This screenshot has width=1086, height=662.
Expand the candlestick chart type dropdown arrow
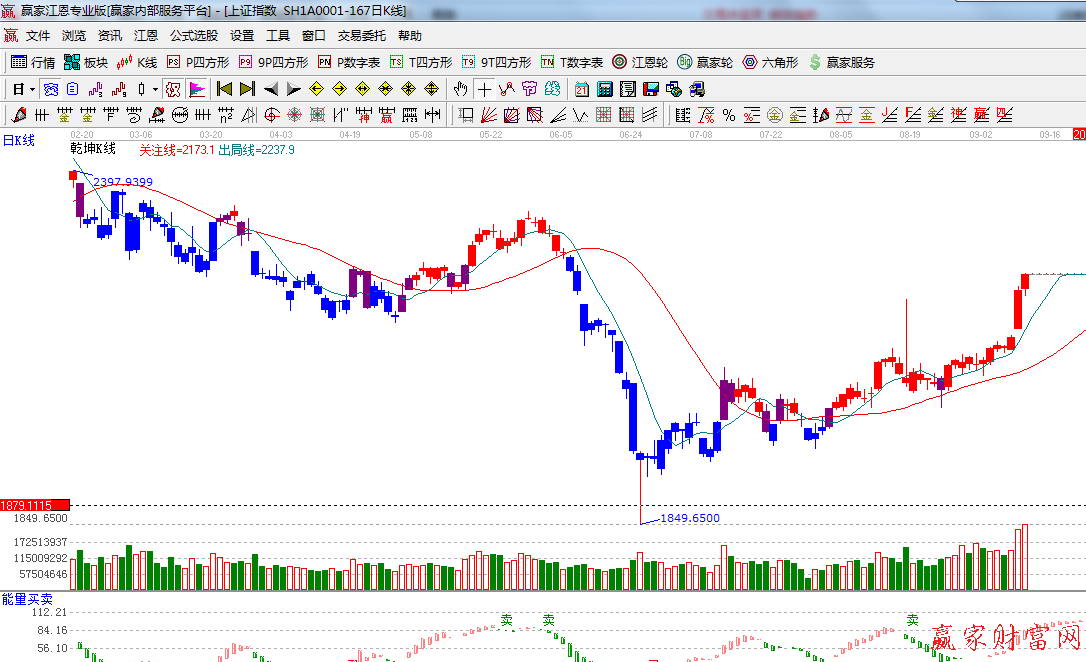156,89
